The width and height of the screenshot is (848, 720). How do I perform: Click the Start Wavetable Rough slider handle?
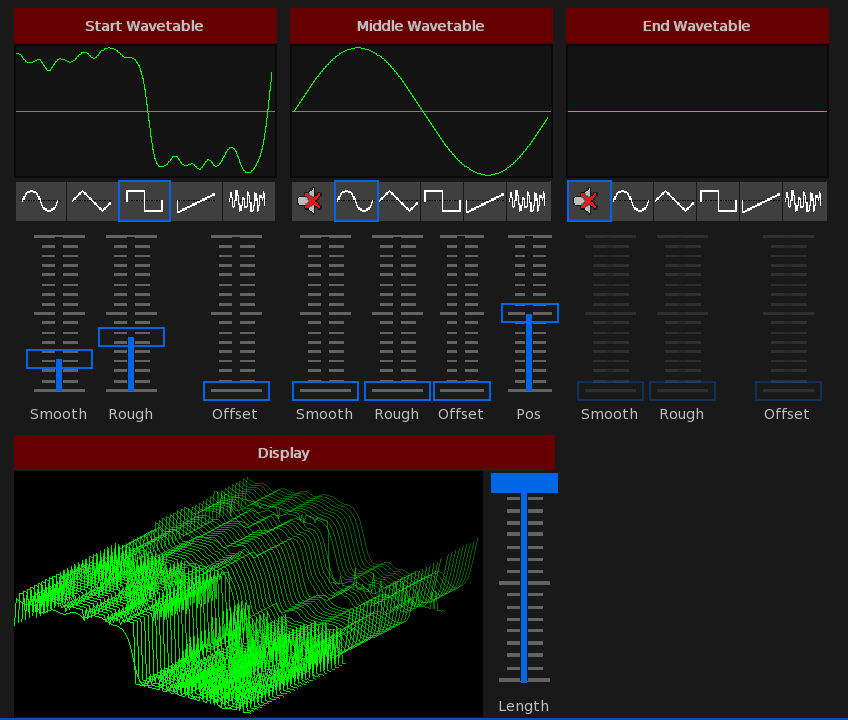(131, 337)
